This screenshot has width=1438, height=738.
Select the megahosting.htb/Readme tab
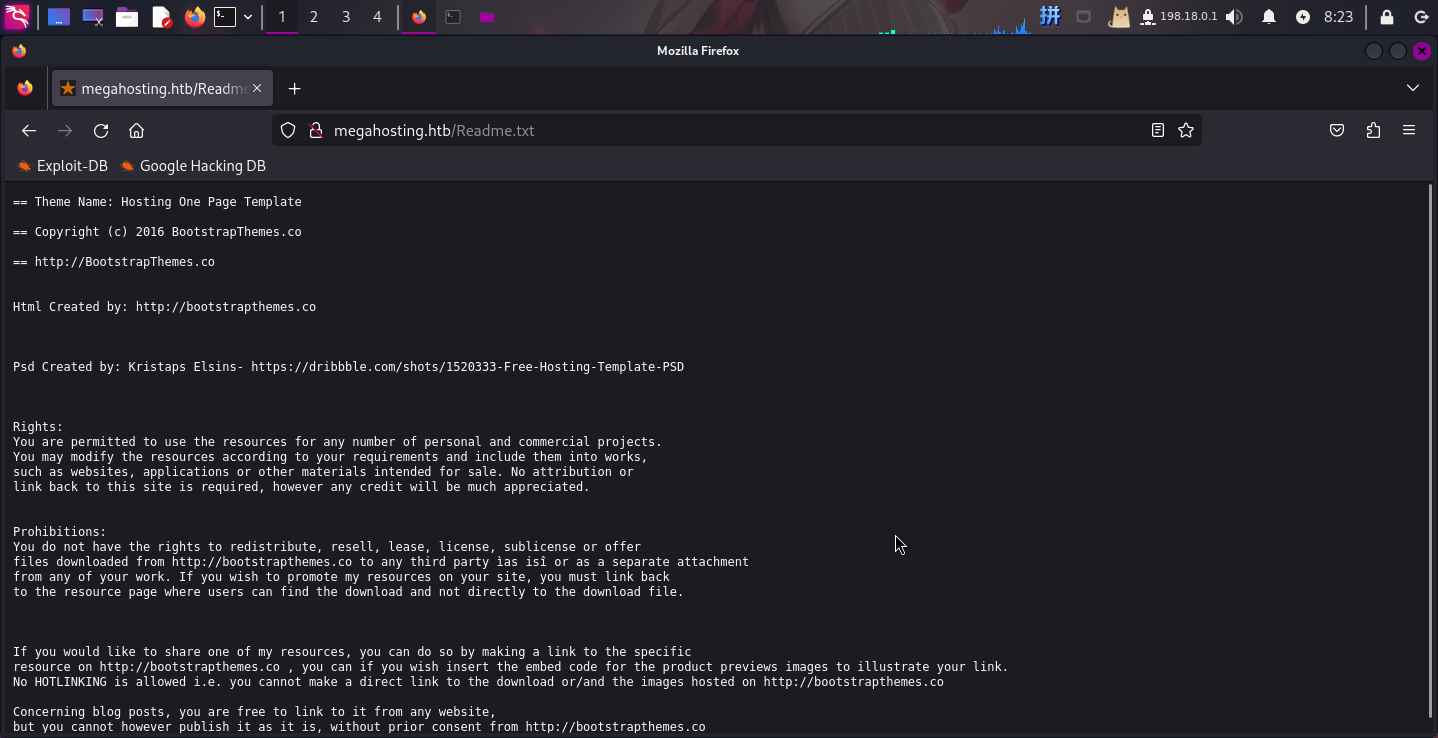tap(160, 88)
